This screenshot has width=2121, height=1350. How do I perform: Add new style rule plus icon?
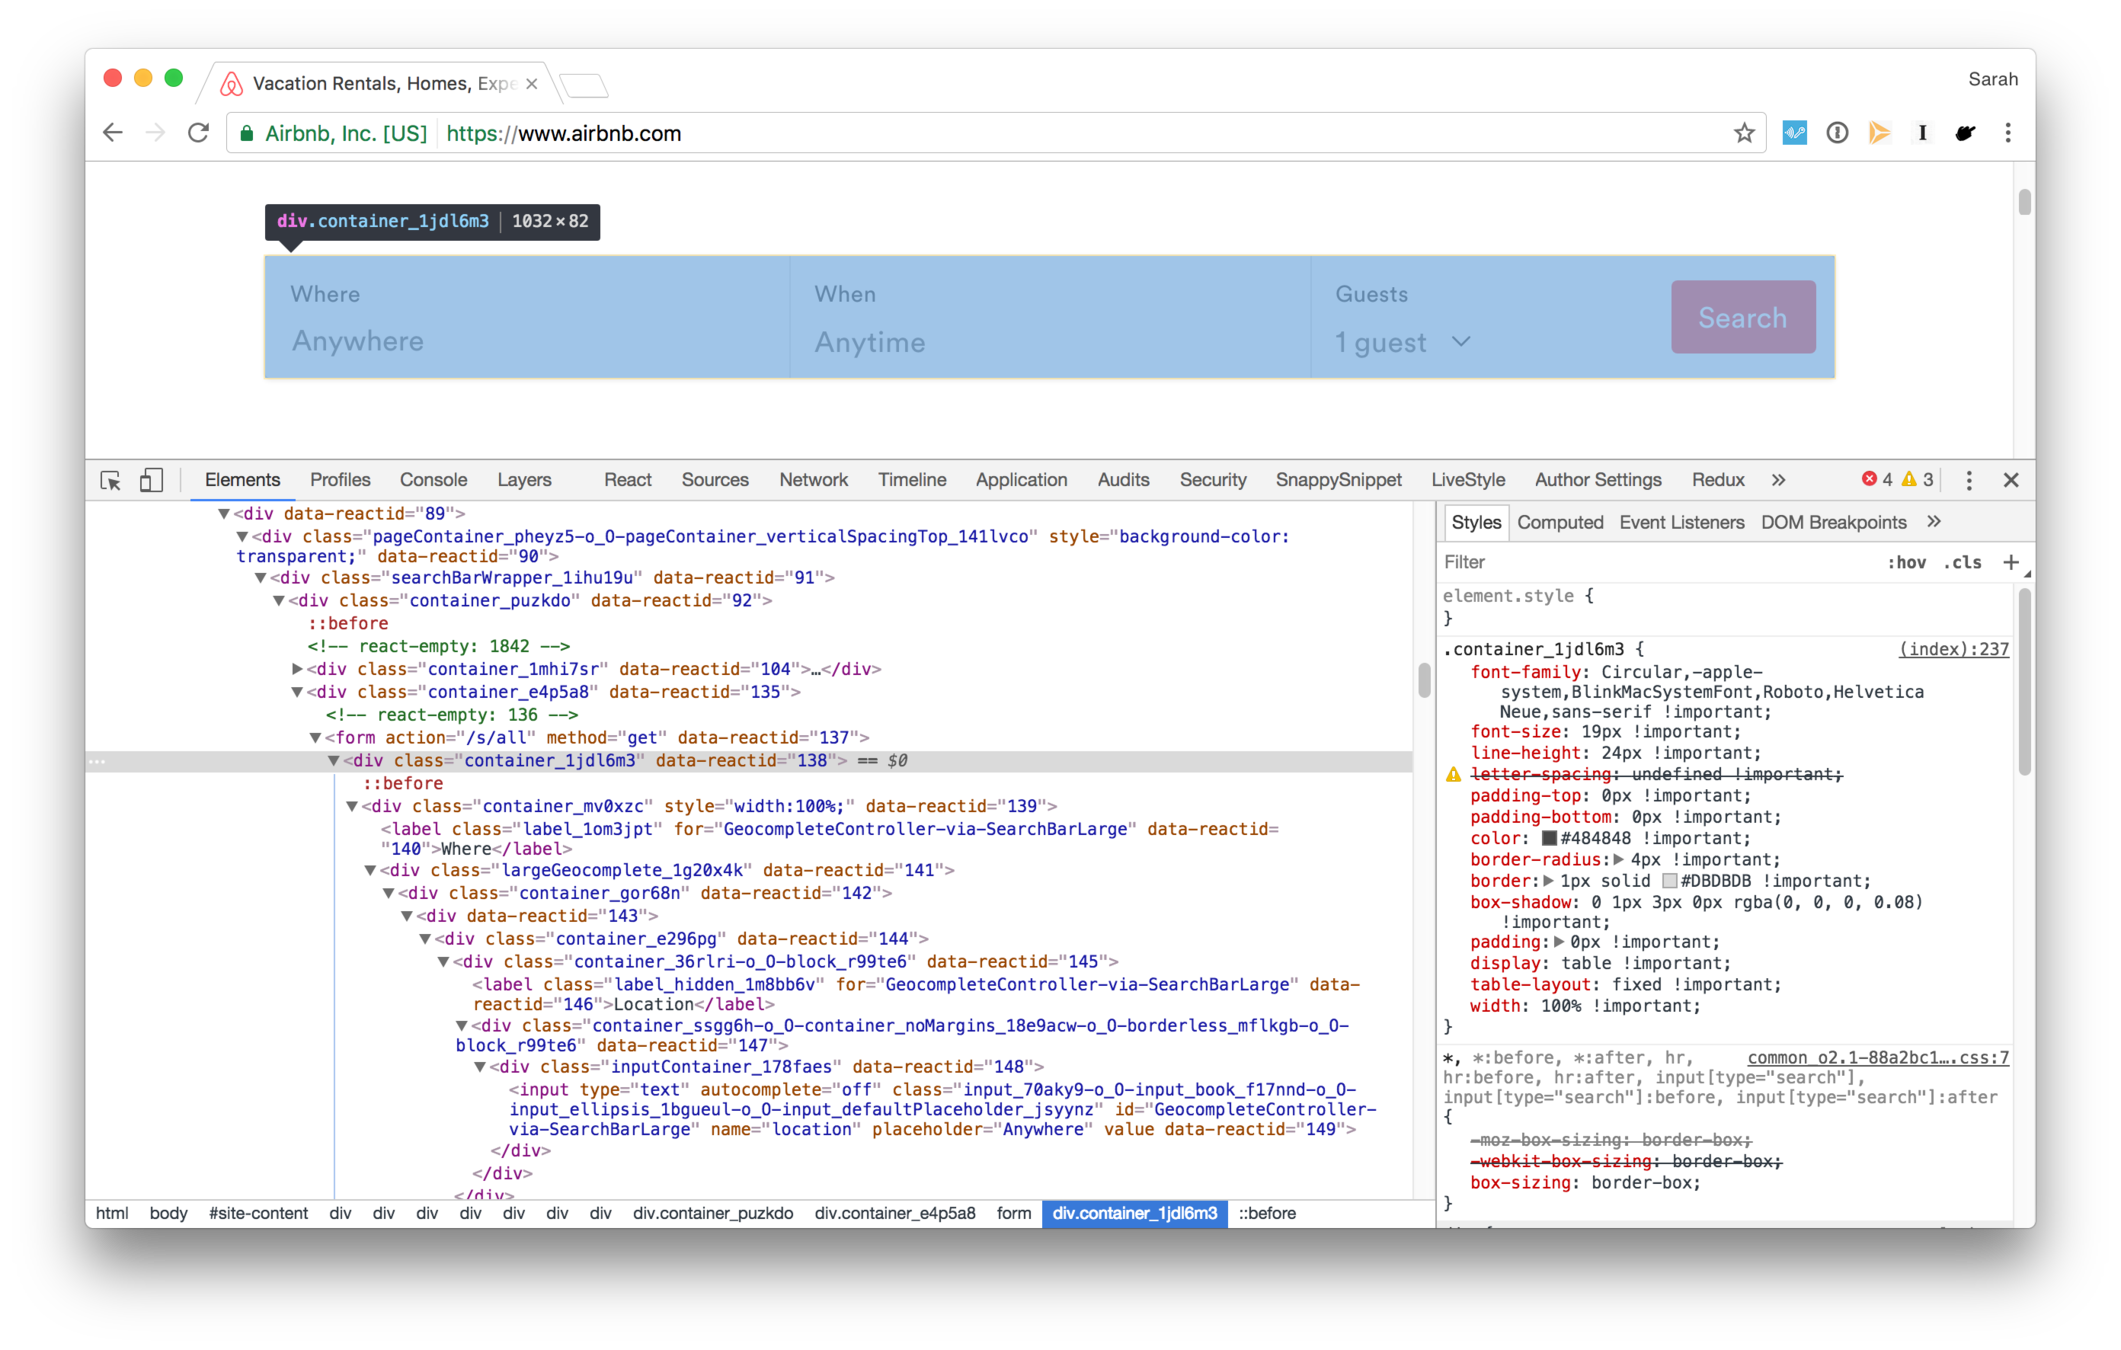(x=2010, y=562)
